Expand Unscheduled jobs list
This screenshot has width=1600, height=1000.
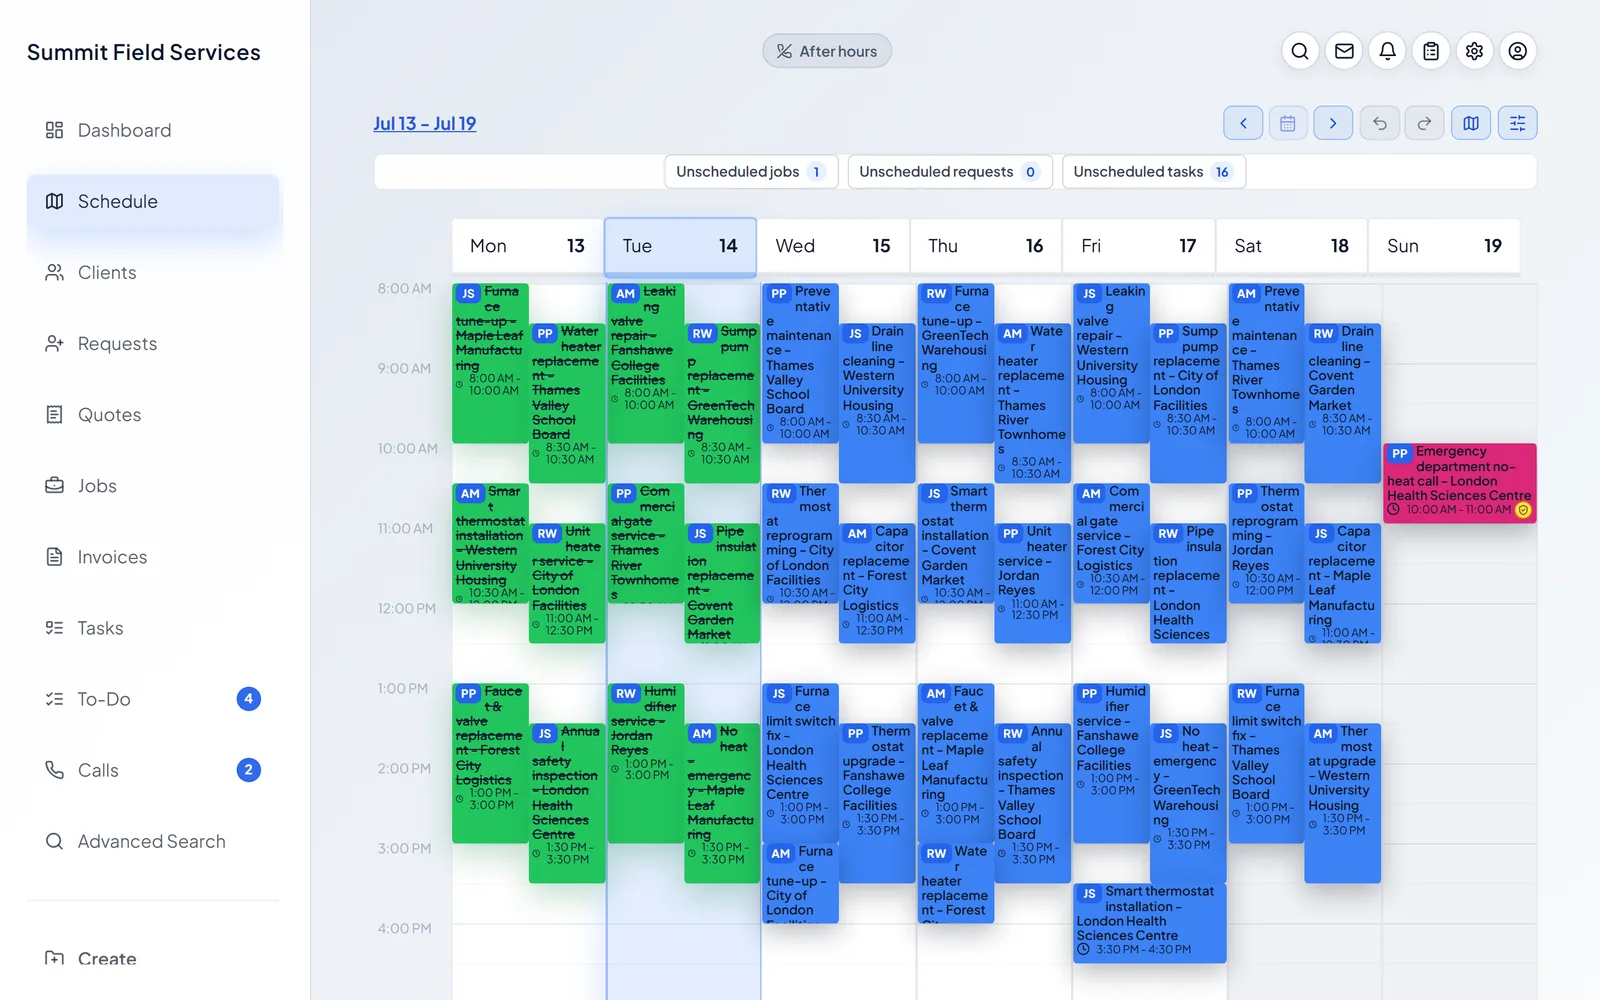[751, 172]
